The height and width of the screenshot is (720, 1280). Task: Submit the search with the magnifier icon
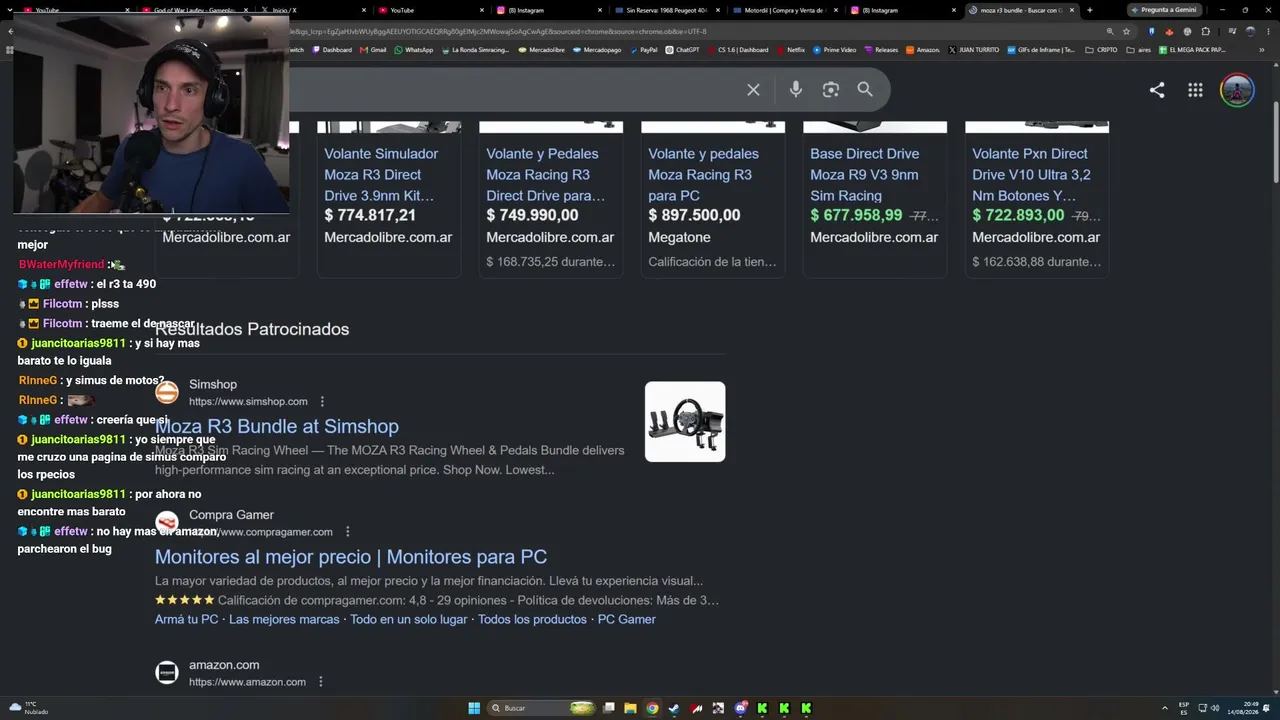point(865,90)
